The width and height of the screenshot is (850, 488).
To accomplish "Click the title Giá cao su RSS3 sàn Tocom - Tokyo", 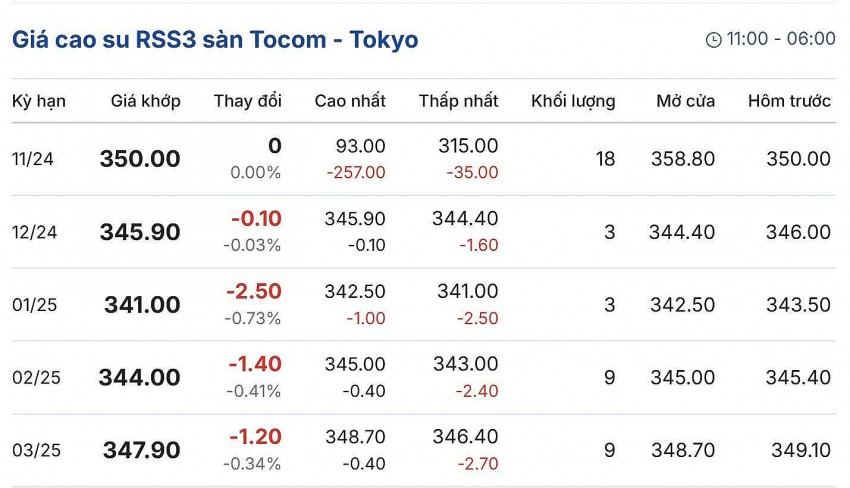I will pyautogui.click(x=215, y=40).
